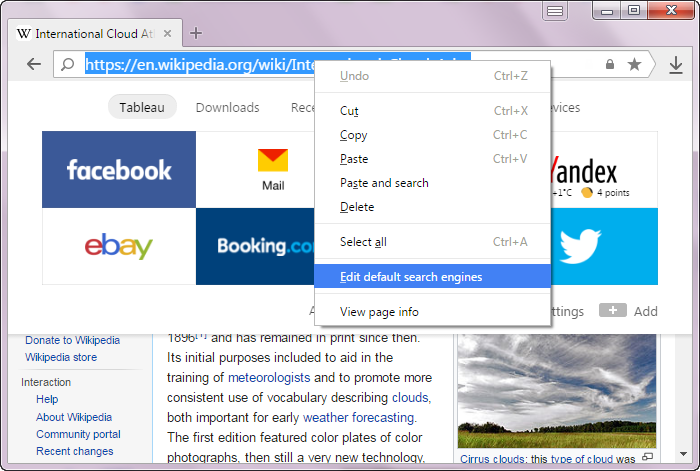The height and width of the screenshot is (471, 700).
Task: Choose Cut in the context menu
Action: [432, 111]
